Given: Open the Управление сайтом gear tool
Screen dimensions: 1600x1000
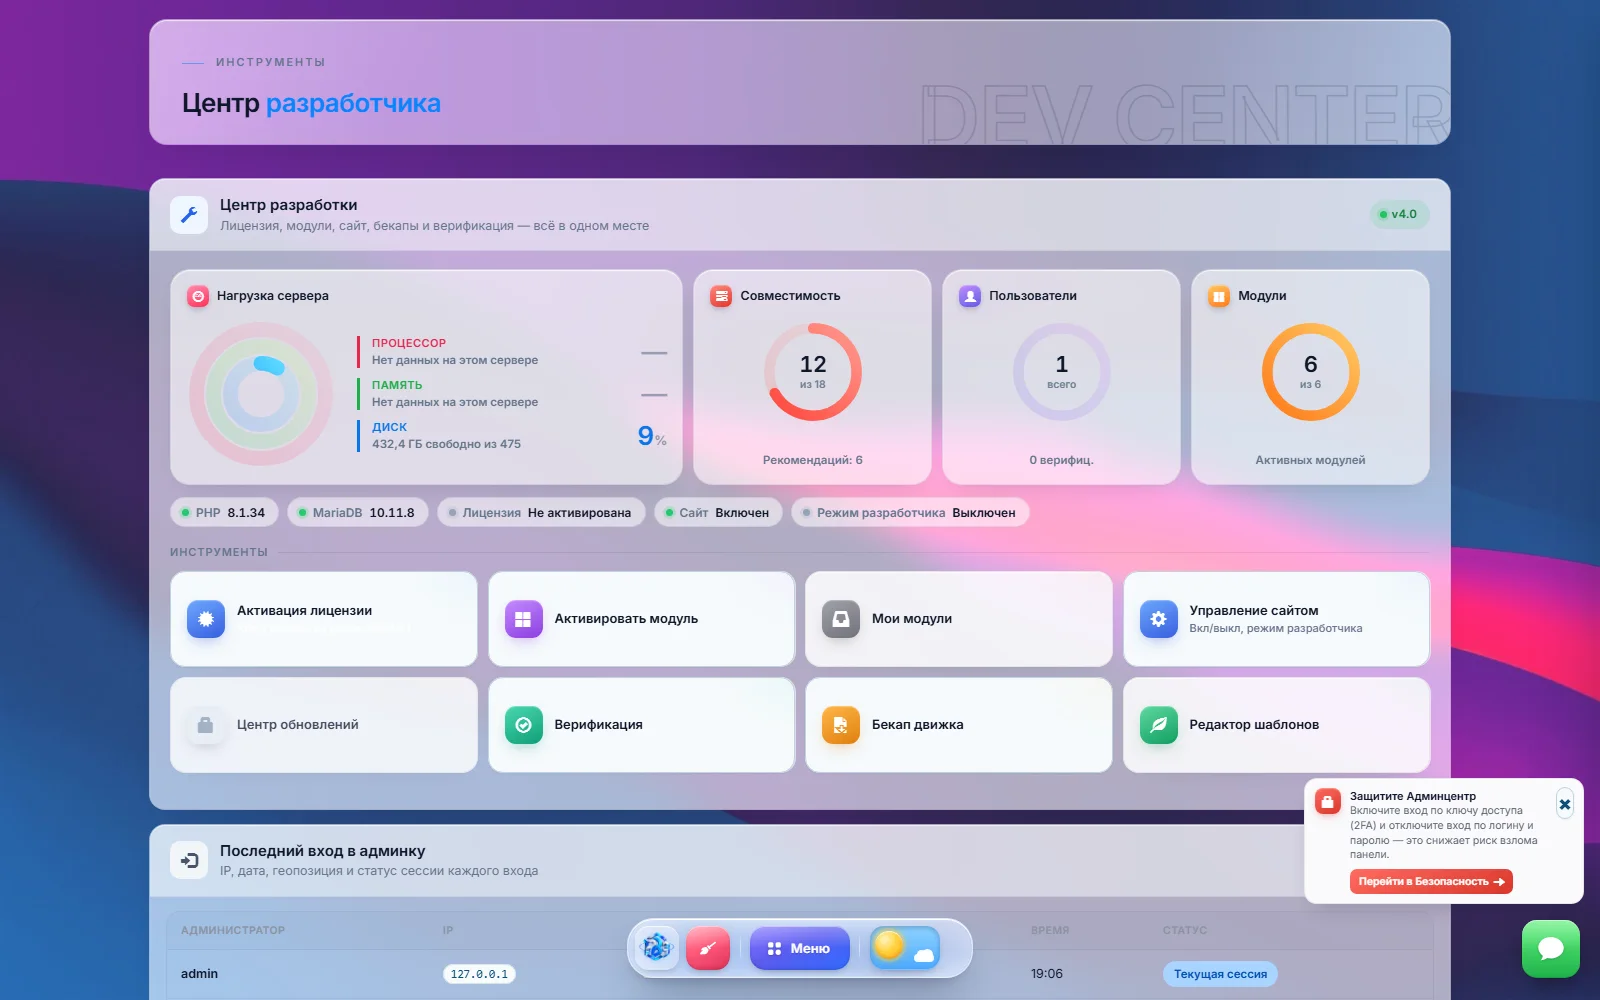Looking at the screenshot, I should 1277,619.
